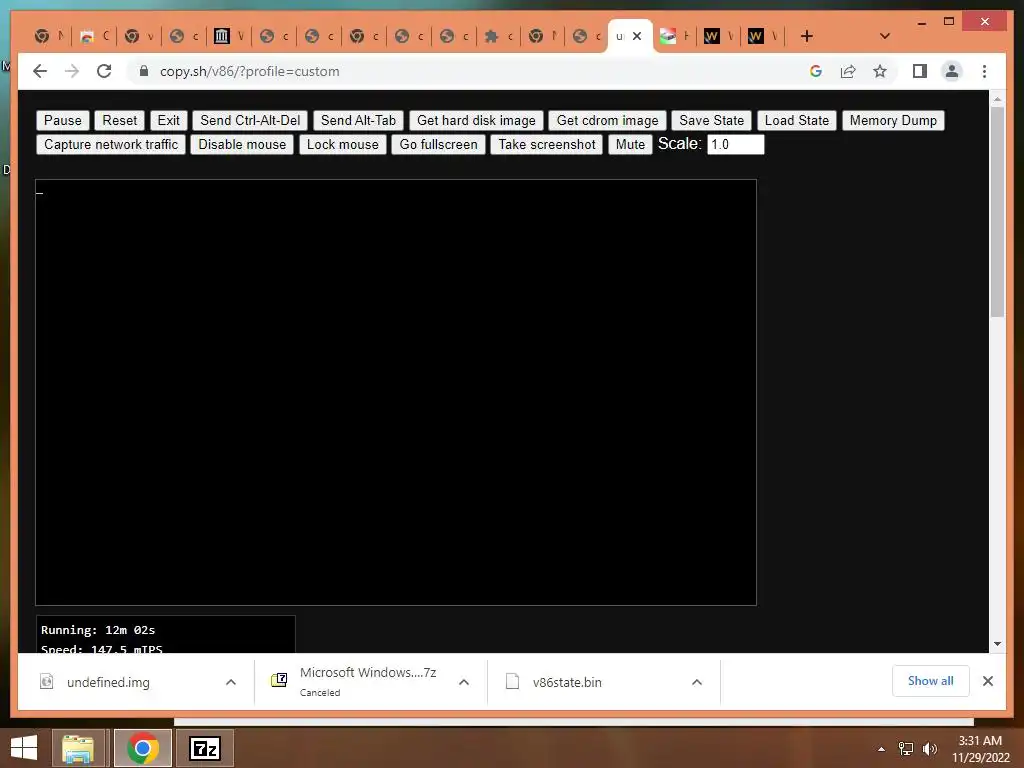Viewport: 1024px width, 768px height.
Task: Toggle the Disable mouse button
Action: tap(242, 144)
